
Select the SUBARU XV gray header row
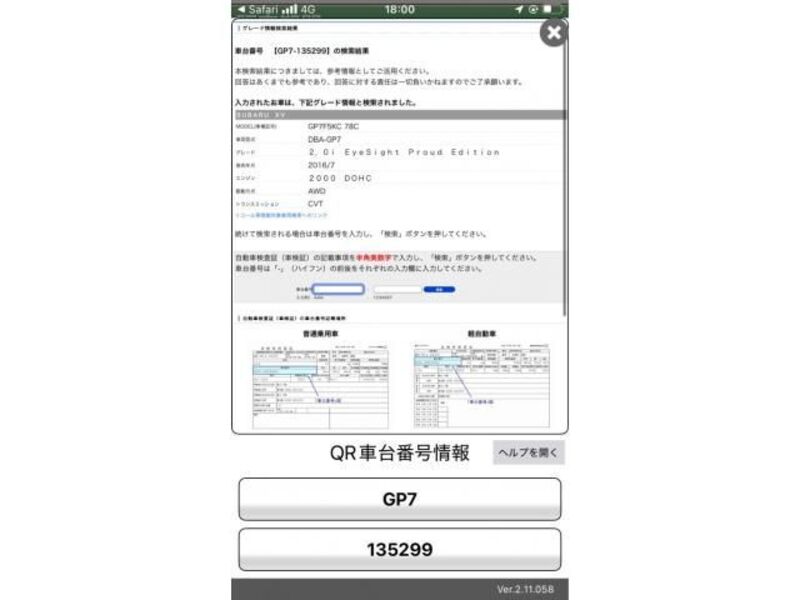pos(399,115)
